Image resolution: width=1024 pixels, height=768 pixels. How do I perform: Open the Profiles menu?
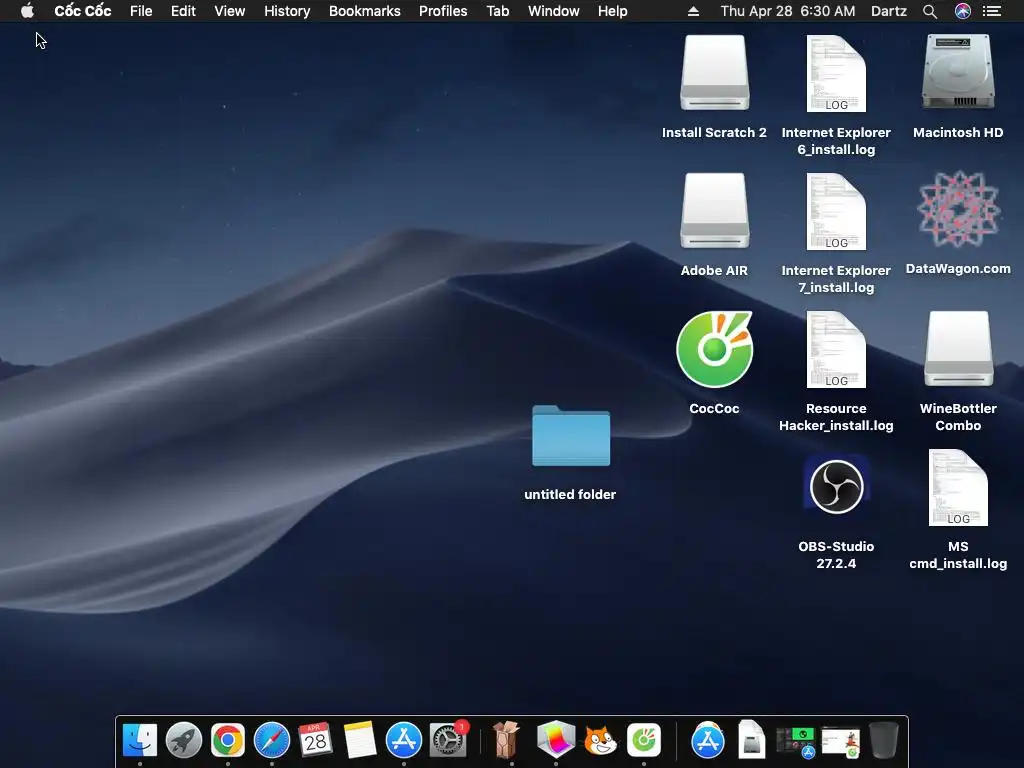click(x=443, y=11)
